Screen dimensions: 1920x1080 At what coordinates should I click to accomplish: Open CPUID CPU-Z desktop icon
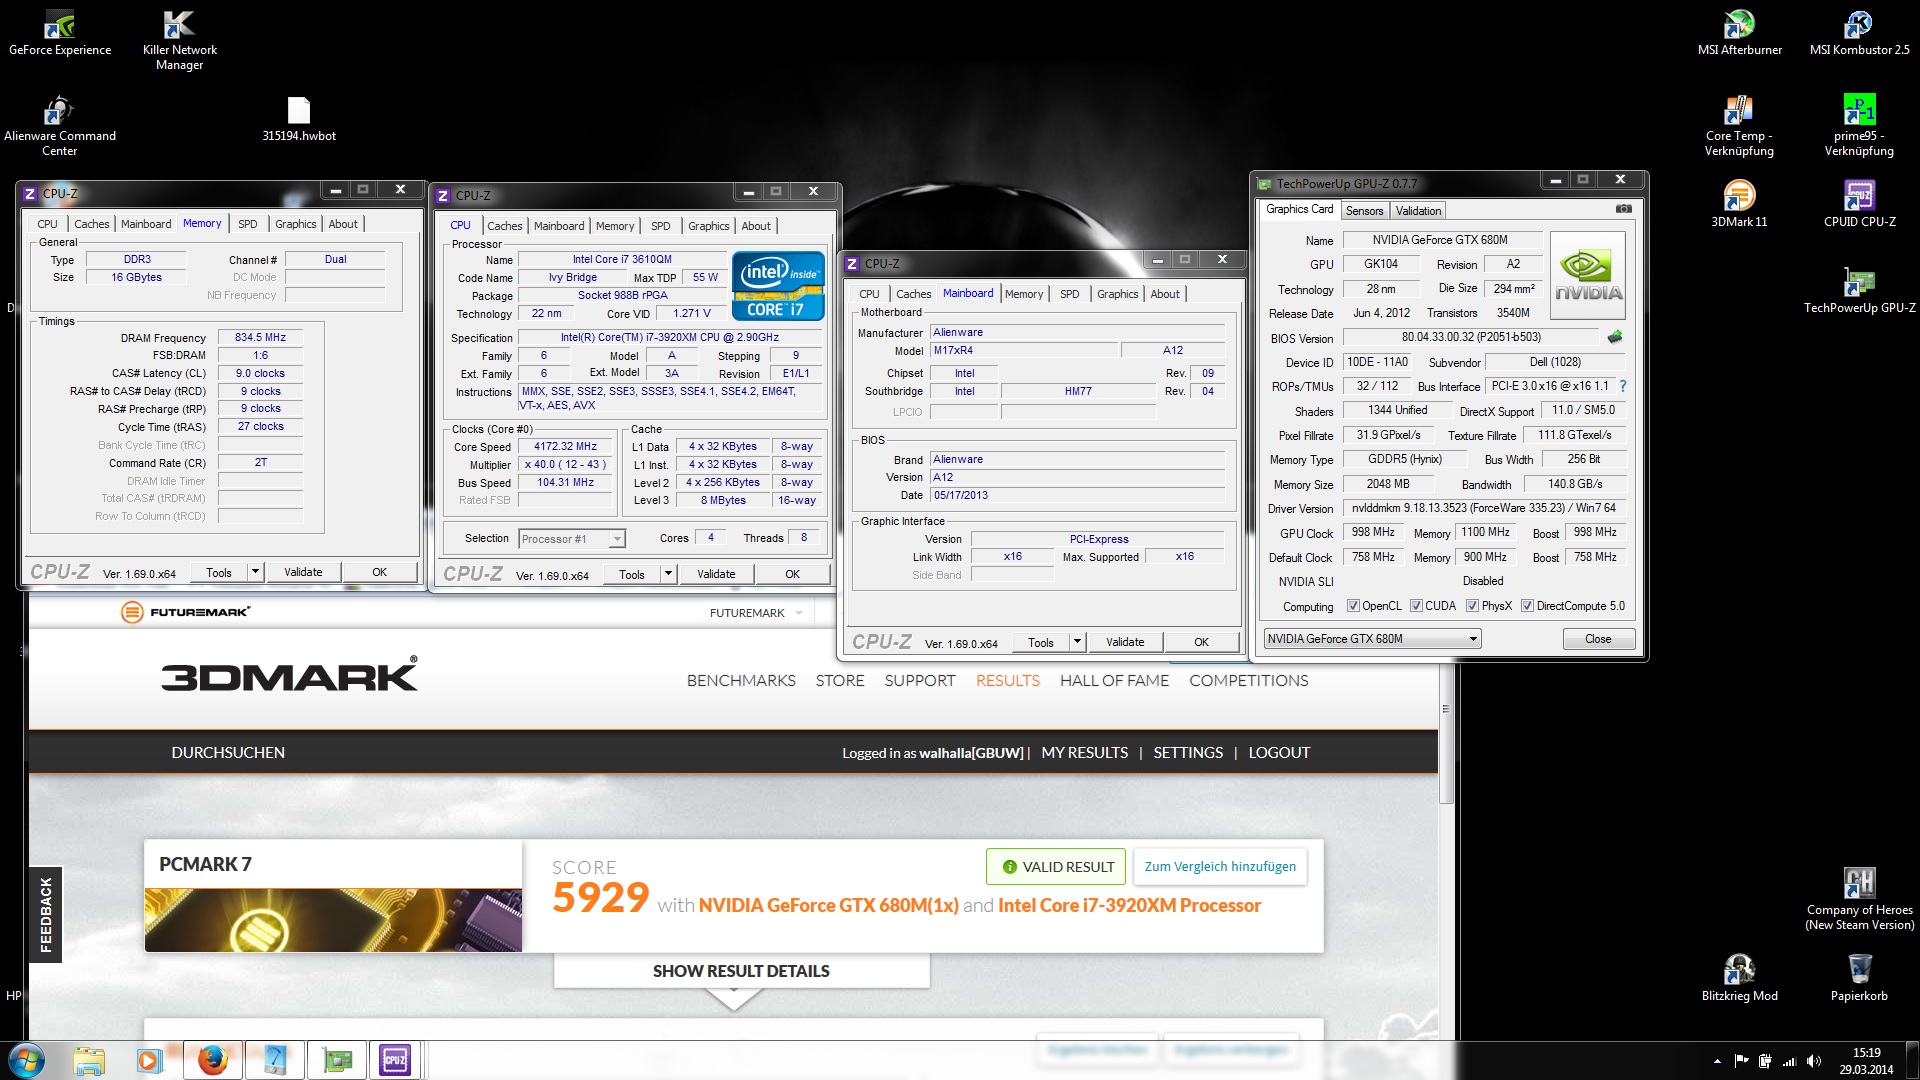[x=1859, y=204]
